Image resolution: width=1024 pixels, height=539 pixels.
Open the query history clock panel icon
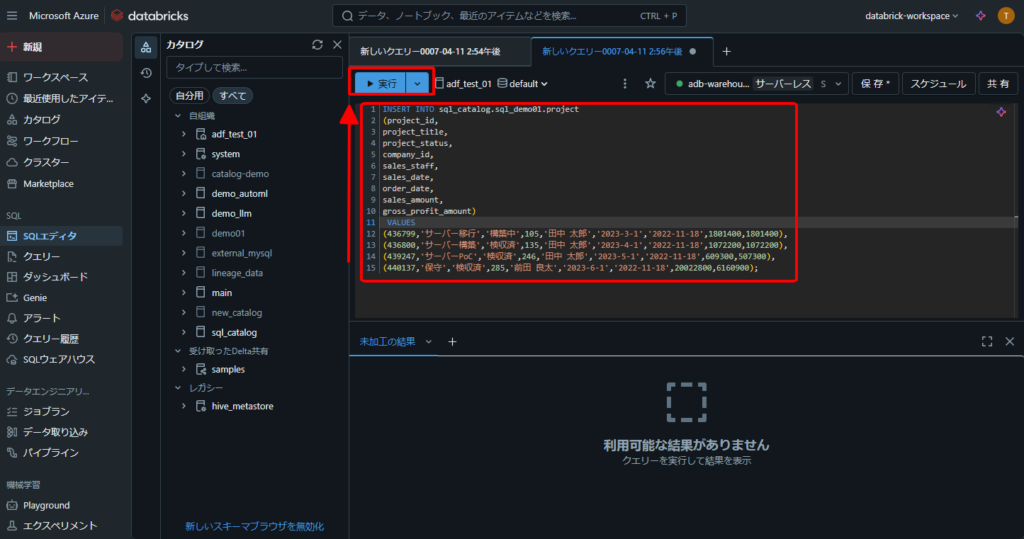[146, 73]
